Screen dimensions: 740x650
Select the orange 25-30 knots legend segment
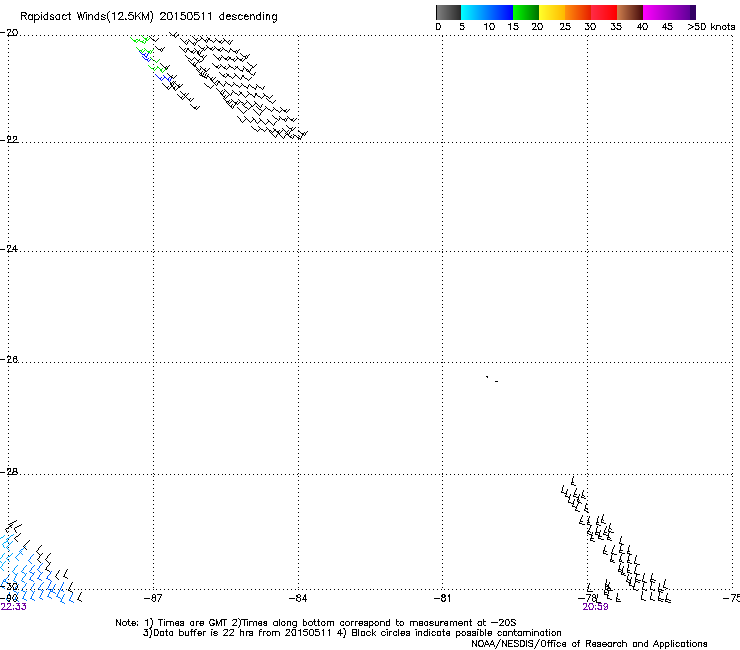578,12
